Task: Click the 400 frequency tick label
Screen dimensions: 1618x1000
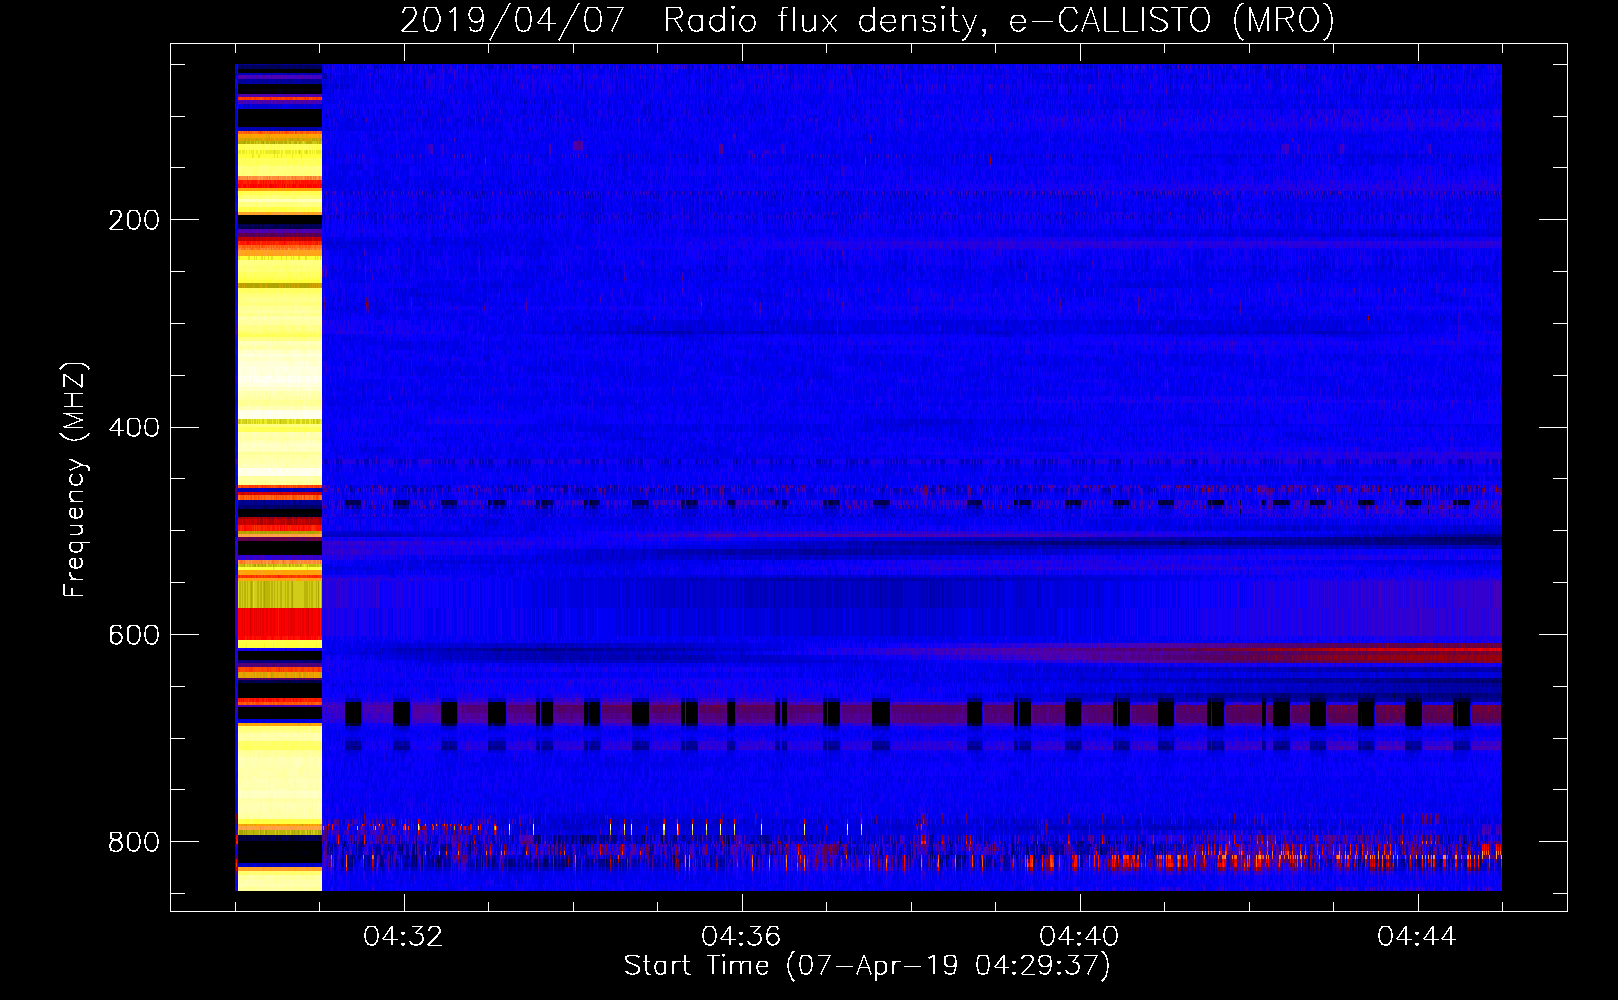Action: [134, 428]
